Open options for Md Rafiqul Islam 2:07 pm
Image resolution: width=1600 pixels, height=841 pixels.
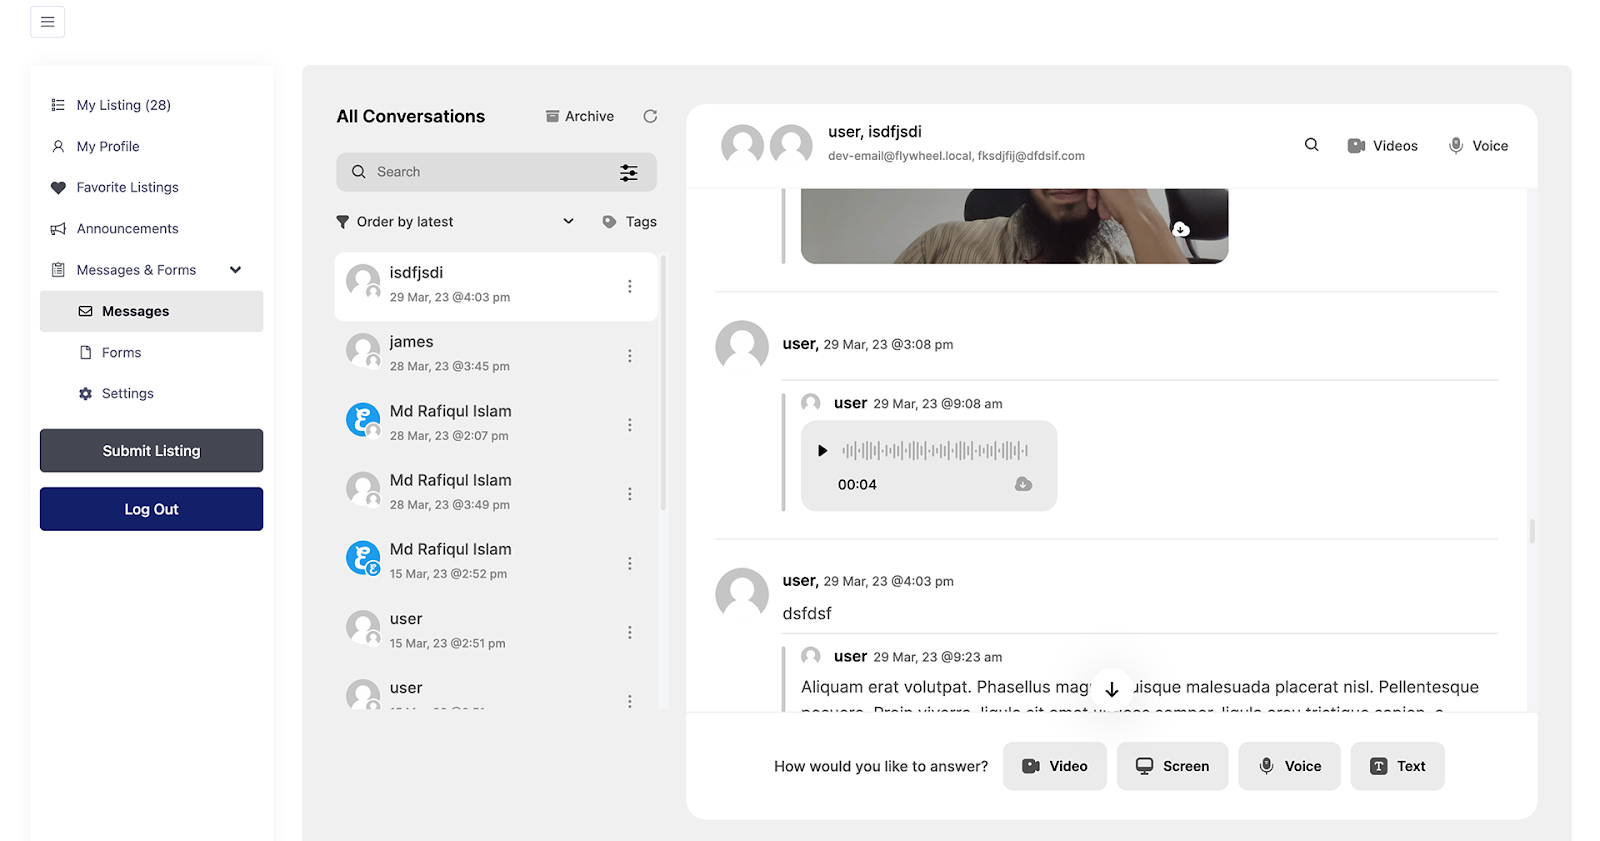coord(630,424)
